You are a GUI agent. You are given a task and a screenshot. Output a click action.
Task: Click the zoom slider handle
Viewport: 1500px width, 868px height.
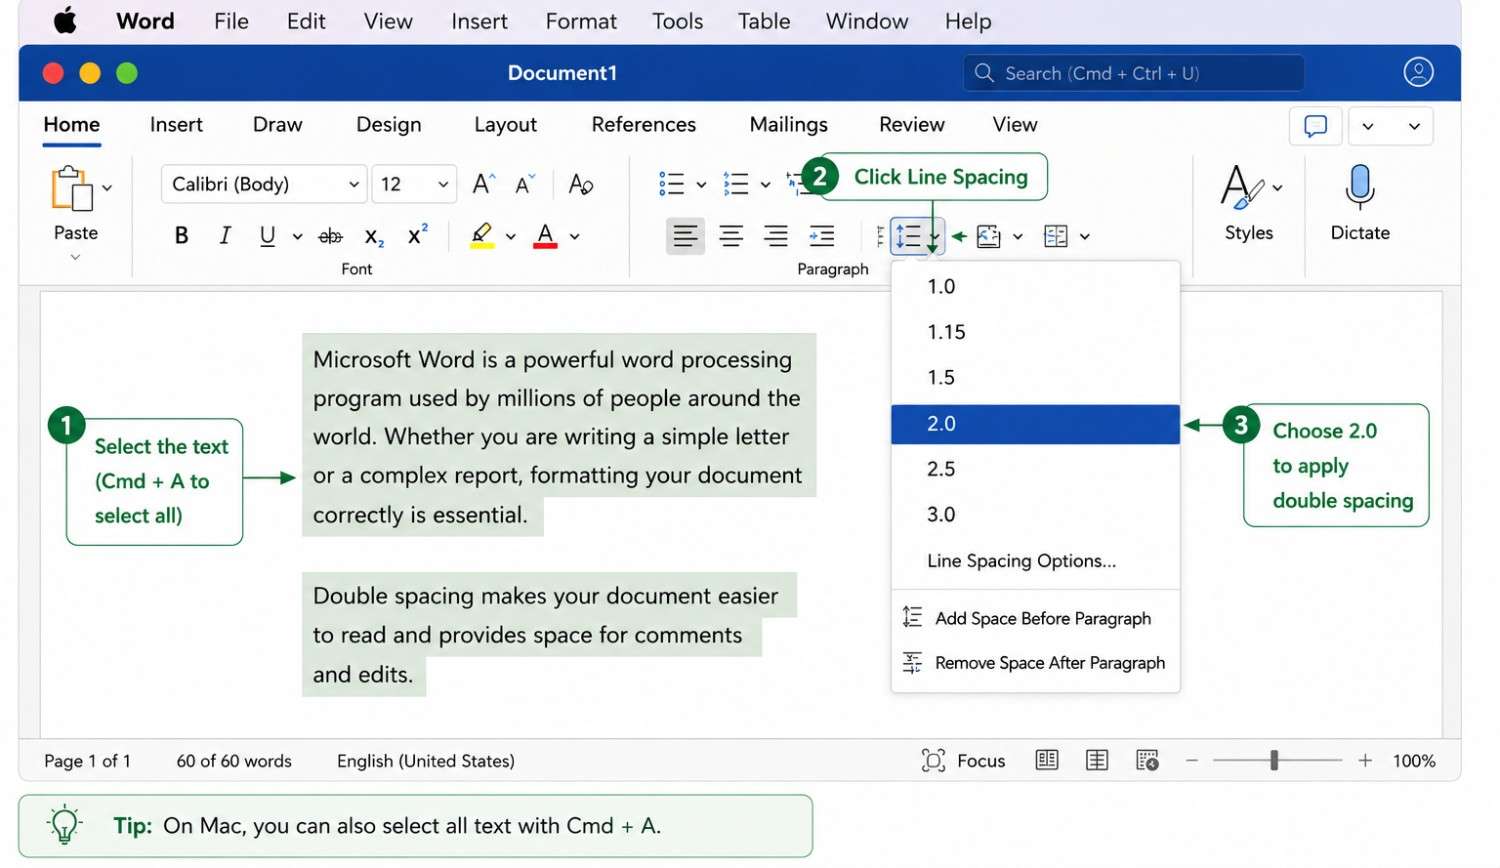pos(1274,761)
